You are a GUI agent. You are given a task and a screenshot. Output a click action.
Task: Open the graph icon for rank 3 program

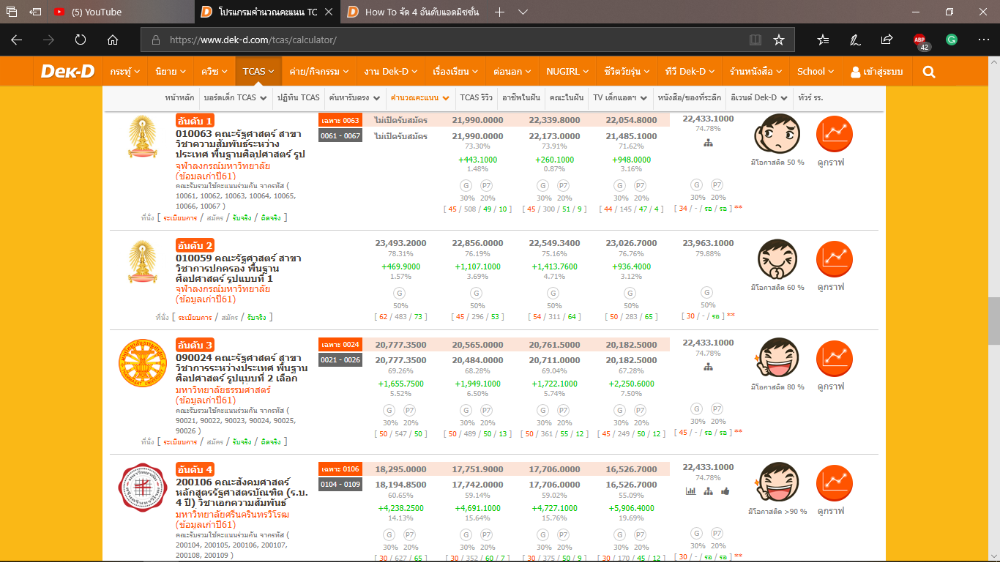834,358
